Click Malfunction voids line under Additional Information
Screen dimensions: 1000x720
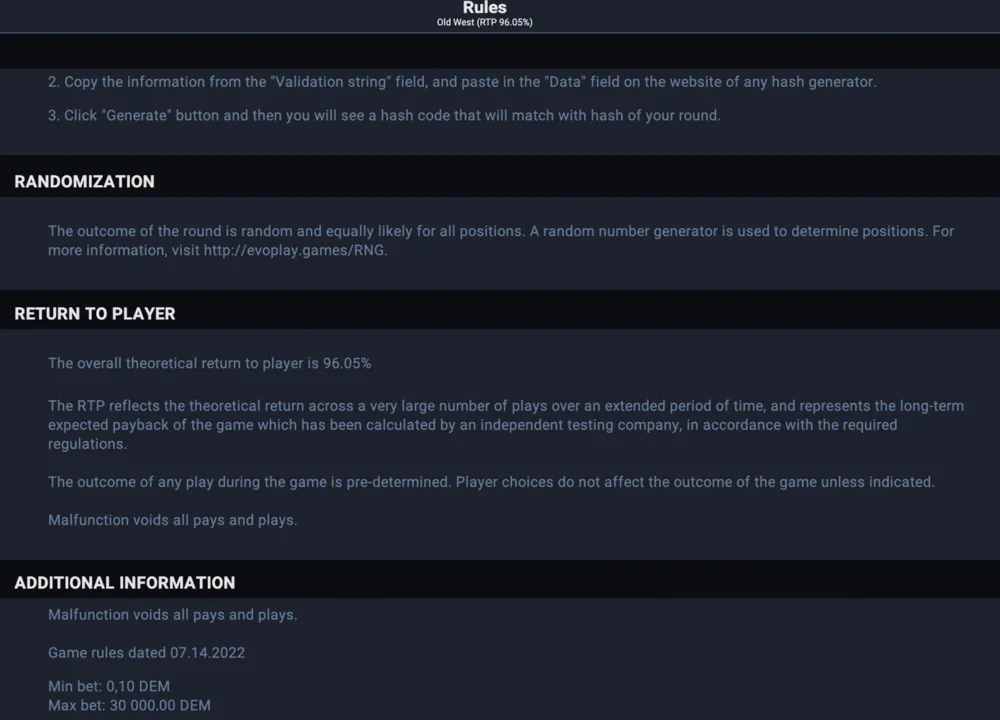pos(173,615)
